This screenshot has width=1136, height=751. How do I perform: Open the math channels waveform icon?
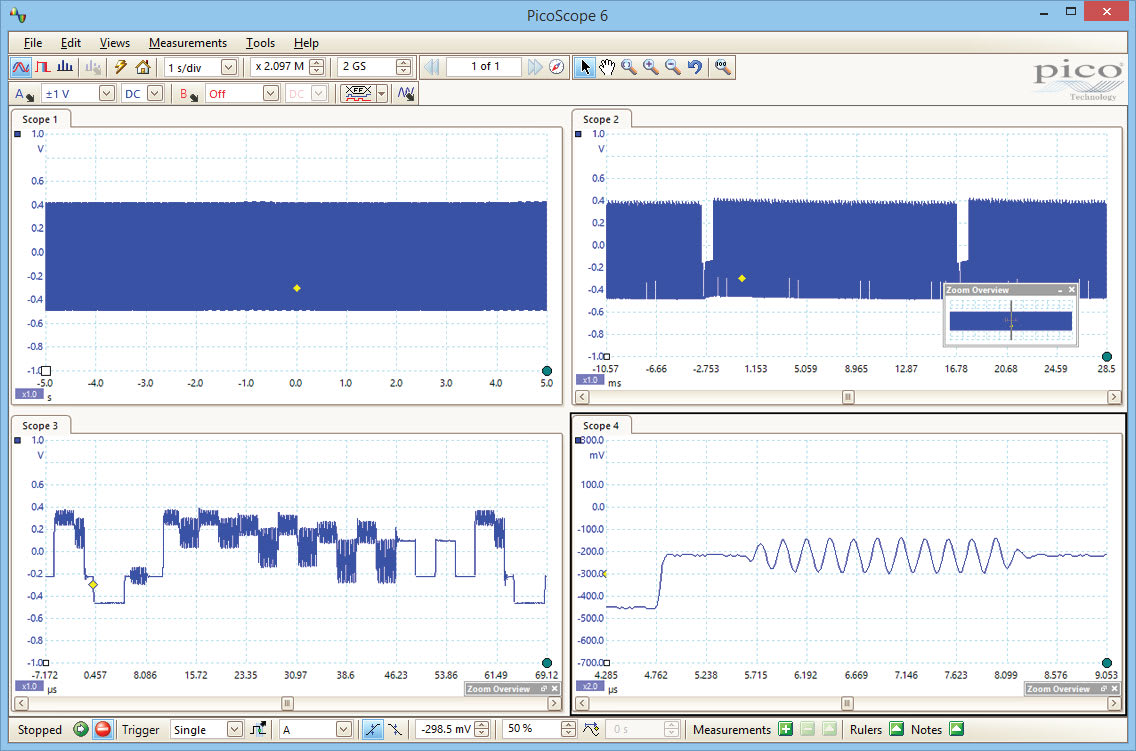(x=406, y=93)
